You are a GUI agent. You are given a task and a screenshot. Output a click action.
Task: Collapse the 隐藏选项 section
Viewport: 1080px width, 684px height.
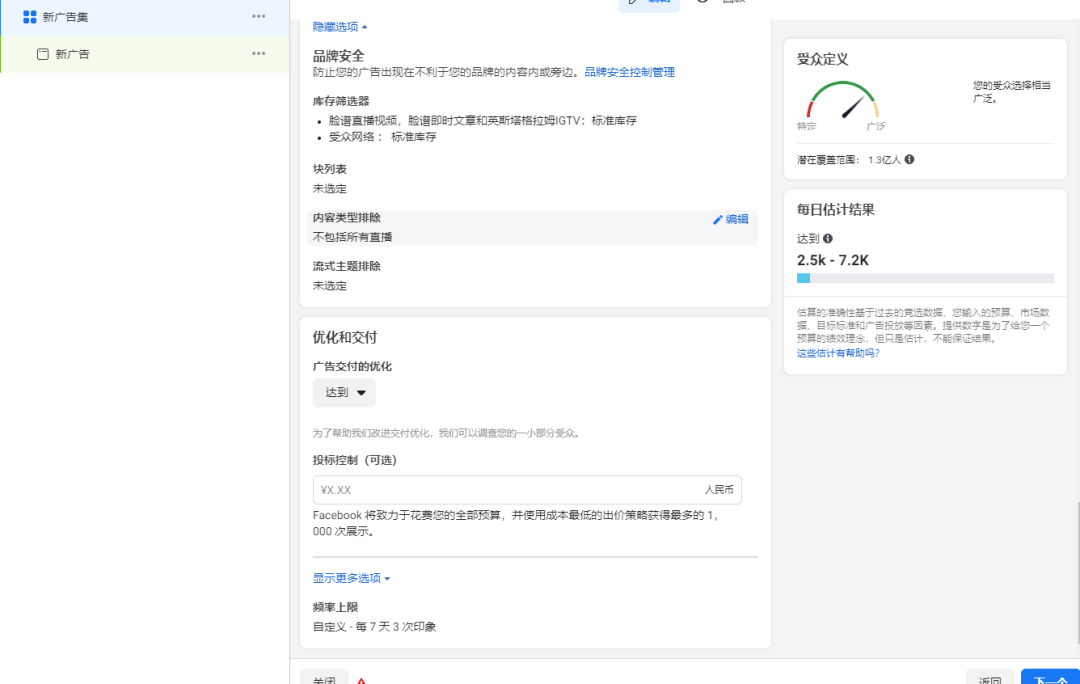[x=336, y=27]
